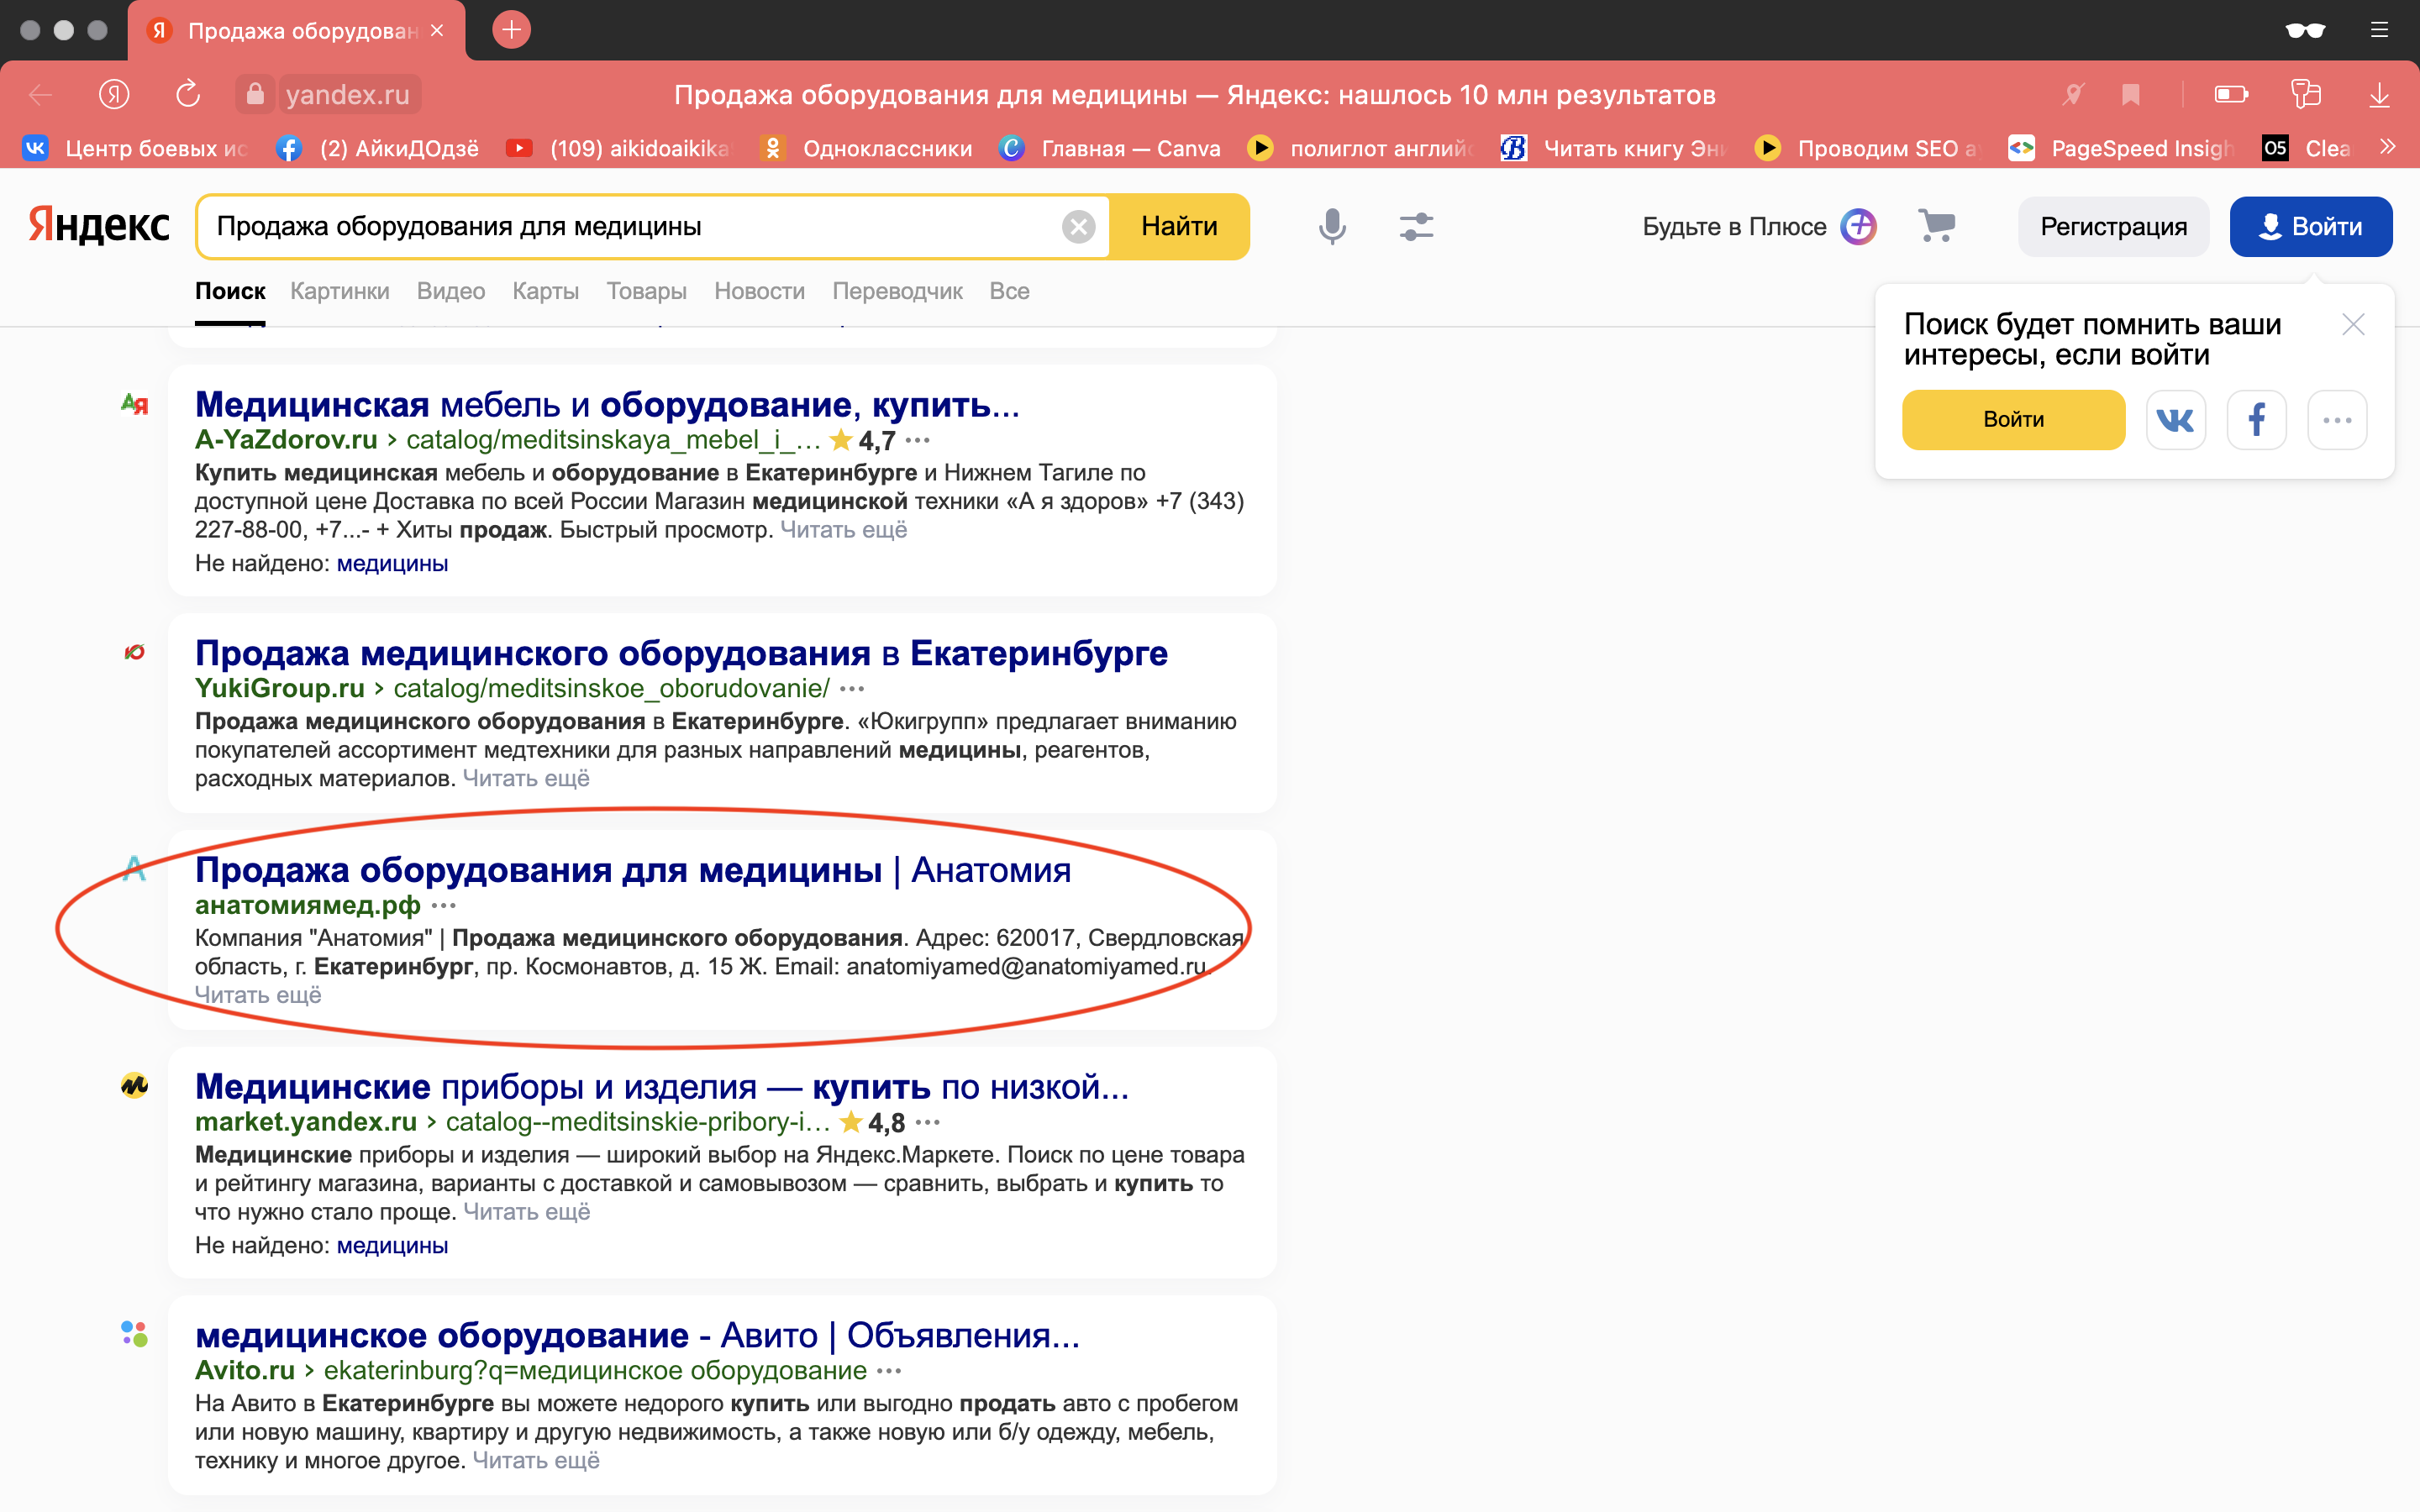Sign in with Facebook in the popup
The image size is (2420, 1512).
pos(2257,419)
